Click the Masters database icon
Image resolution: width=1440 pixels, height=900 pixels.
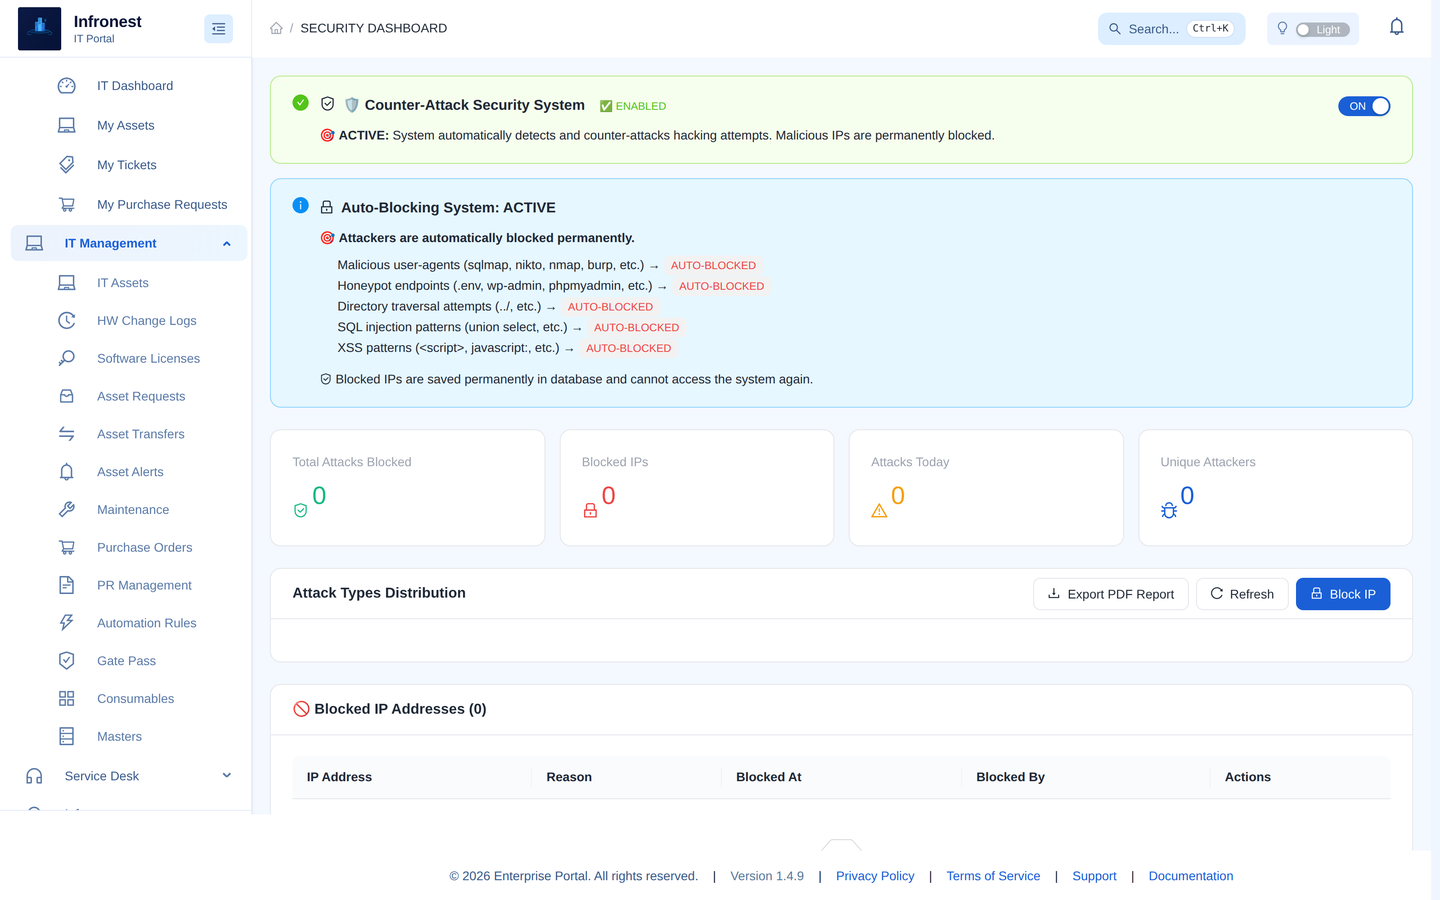[x=67, y=737]
